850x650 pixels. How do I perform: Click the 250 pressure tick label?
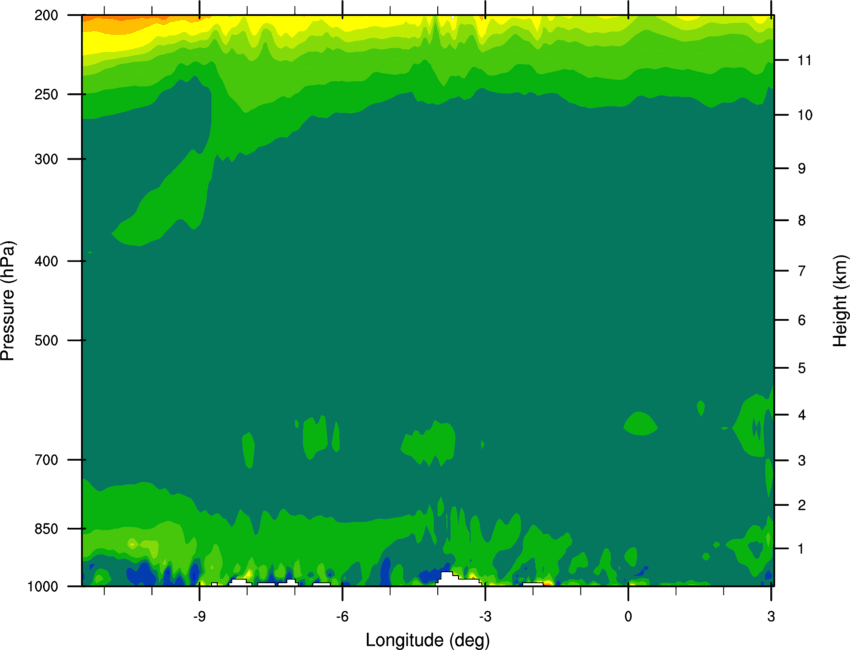click(47, 94)
